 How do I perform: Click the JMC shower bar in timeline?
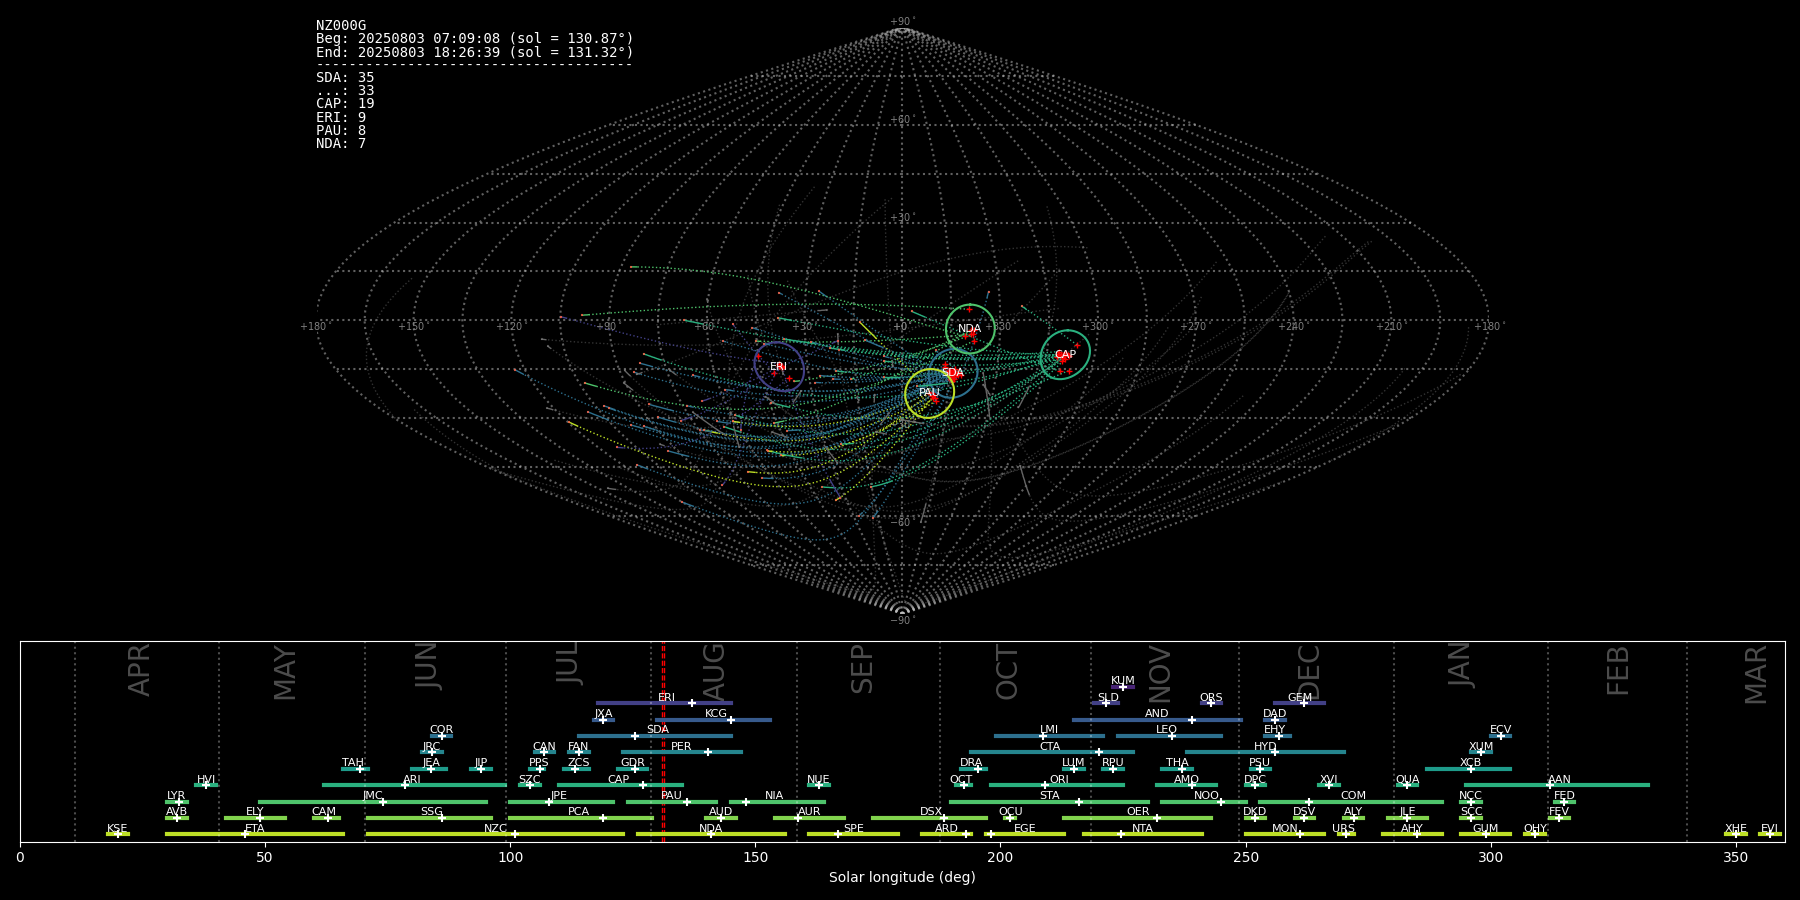(x=373, y=802)
